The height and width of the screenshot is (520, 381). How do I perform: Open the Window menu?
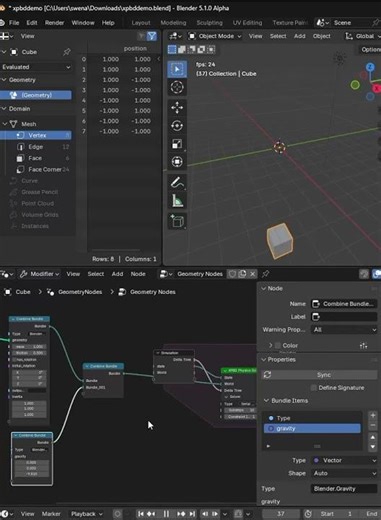[83, 23]
